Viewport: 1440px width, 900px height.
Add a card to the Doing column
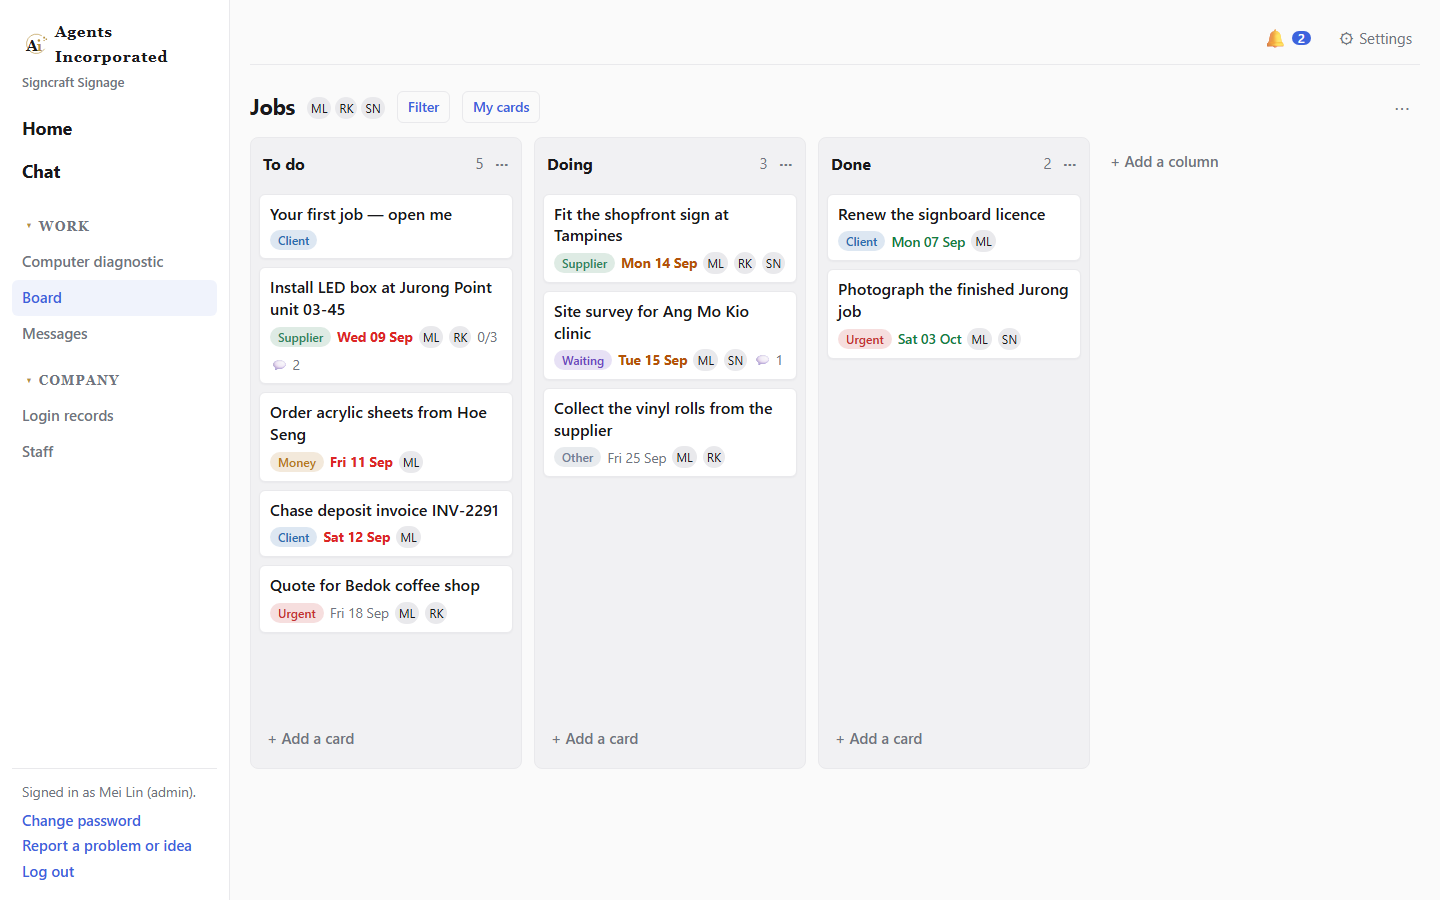tap(595, 739)
